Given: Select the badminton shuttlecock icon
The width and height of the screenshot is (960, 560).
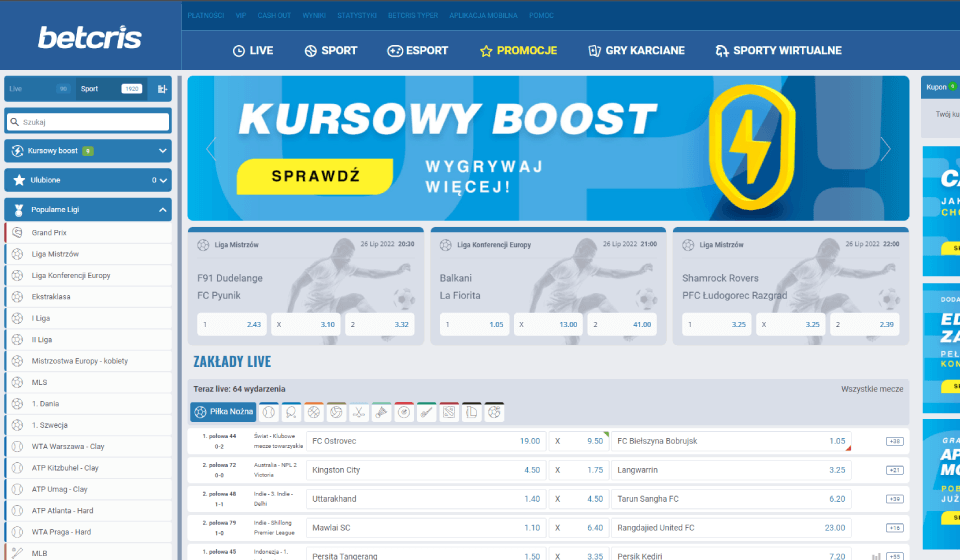Looking at the screenshot, I should pyautogui.click(x=381, y=412).
